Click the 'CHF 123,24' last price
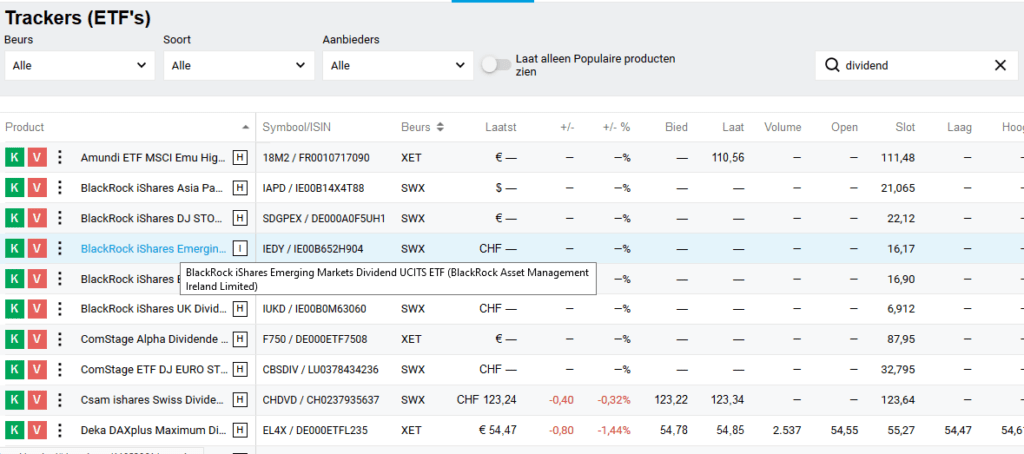Screen dimensions: 1024x454 (487, 400)
